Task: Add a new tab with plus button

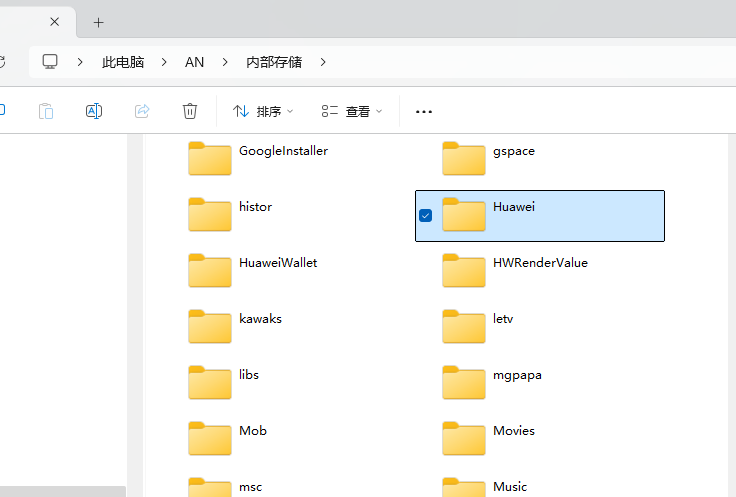Action: click(x=98, y=23)
